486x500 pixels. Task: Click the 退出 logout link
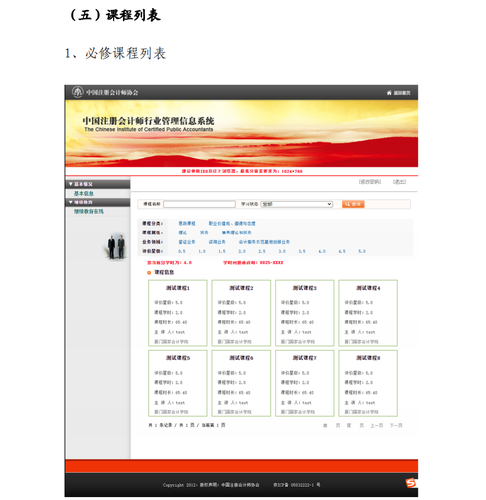(x=399, y=182)
